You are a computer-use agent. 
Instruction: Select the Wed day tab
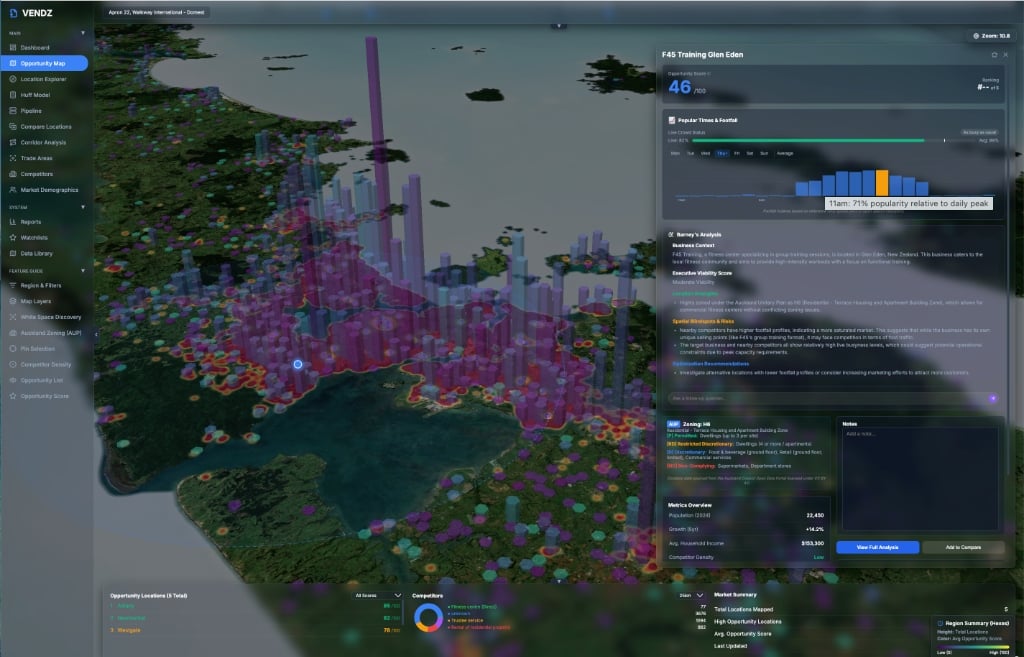(x=705, y=153)
